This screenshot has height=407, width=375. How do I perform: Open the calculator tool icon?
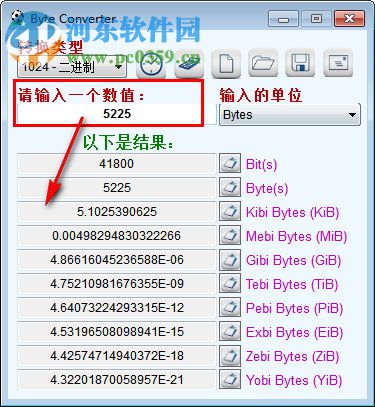tap(189, 64)
